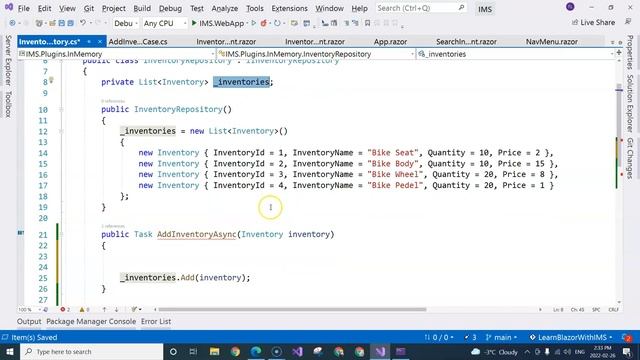
Task: Open the main branch dropdown in status bar
Action: point(501,338)
